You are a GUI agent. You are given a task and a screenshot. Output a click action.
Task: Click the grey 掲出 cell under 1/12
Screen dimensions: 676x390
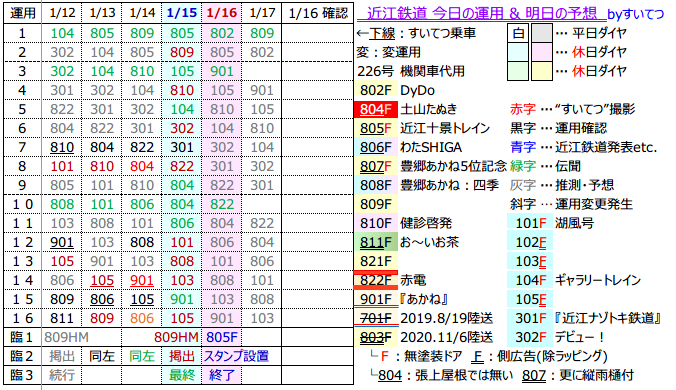[62, 356]
